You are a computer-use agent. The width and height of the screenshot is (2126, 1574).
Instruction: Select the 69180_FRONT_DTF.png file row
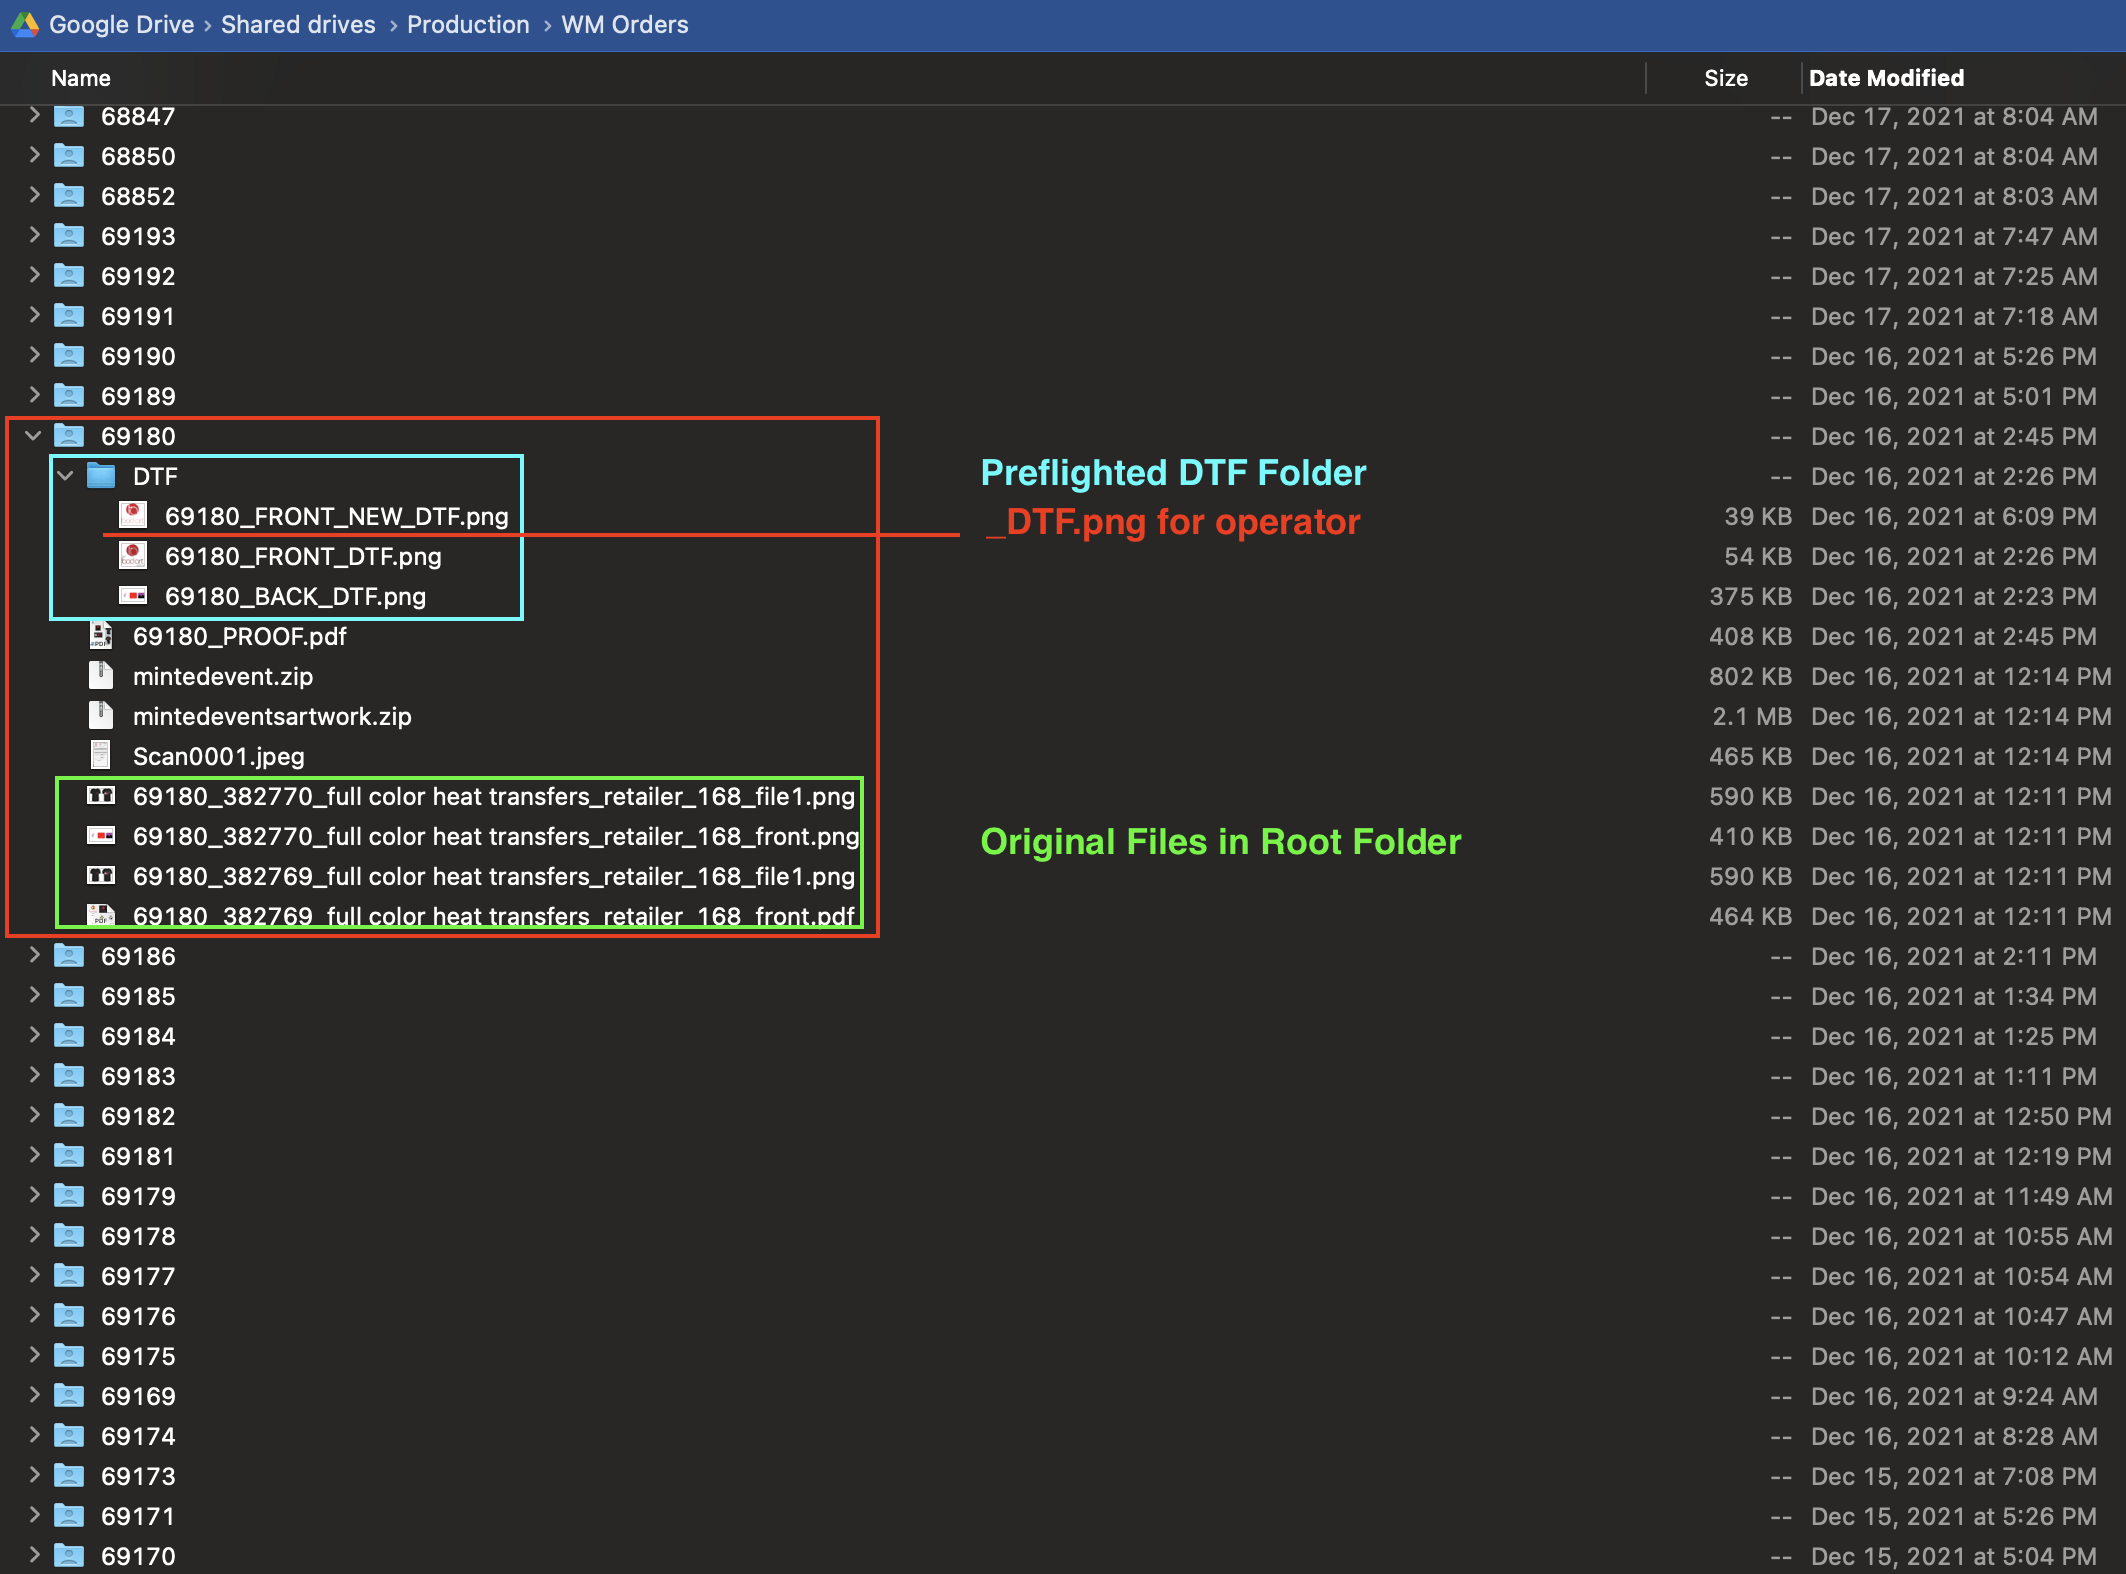tap(303, 556)
